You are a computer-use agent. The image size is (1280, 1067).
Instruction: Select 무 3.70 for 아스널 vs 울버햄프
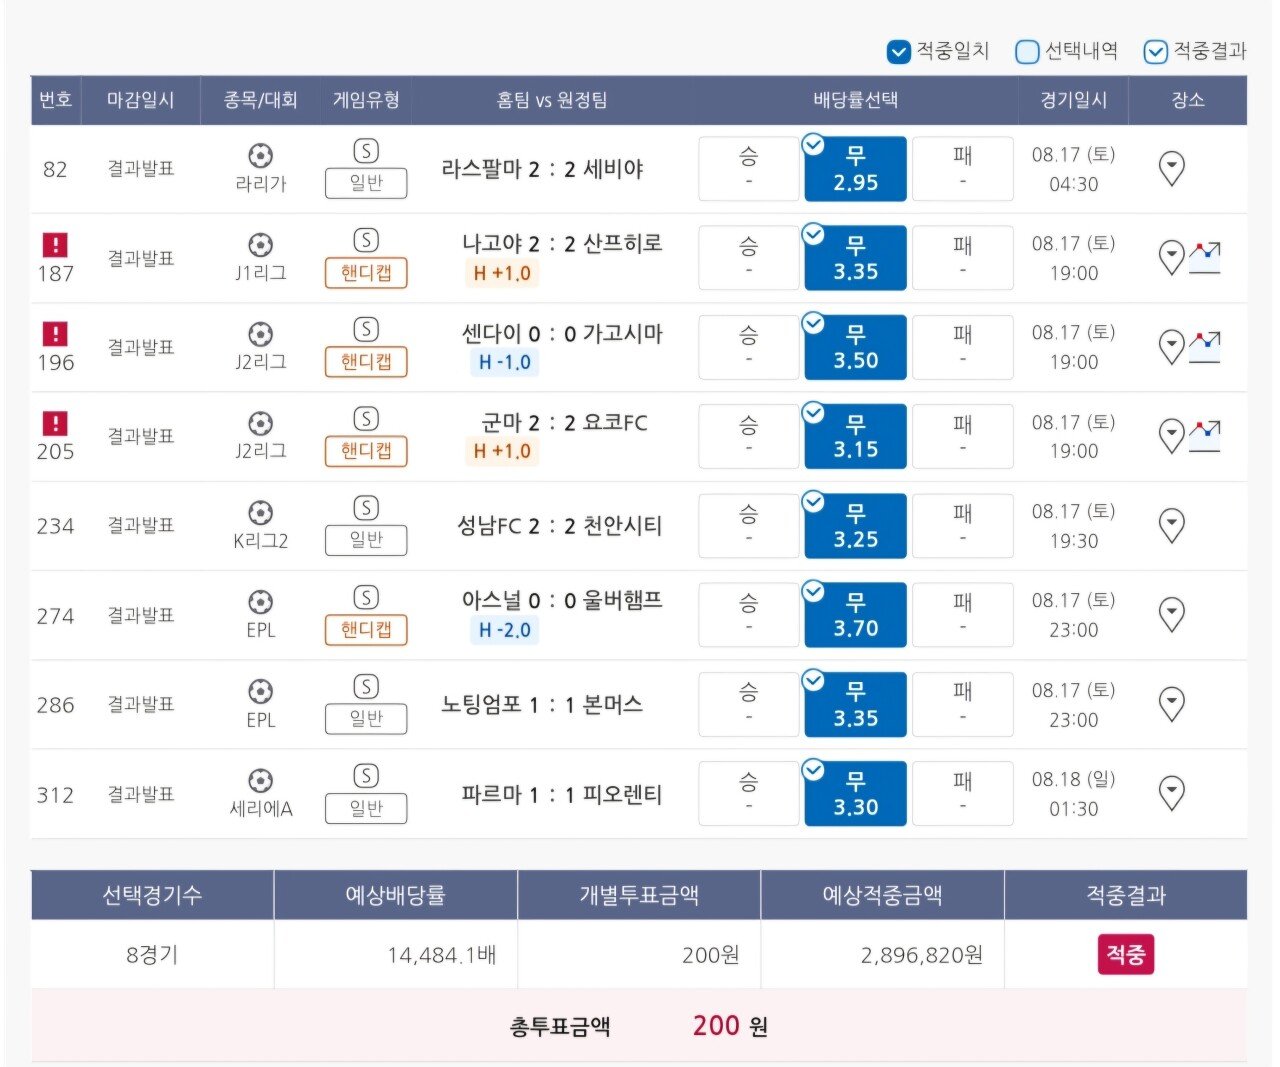855,615
